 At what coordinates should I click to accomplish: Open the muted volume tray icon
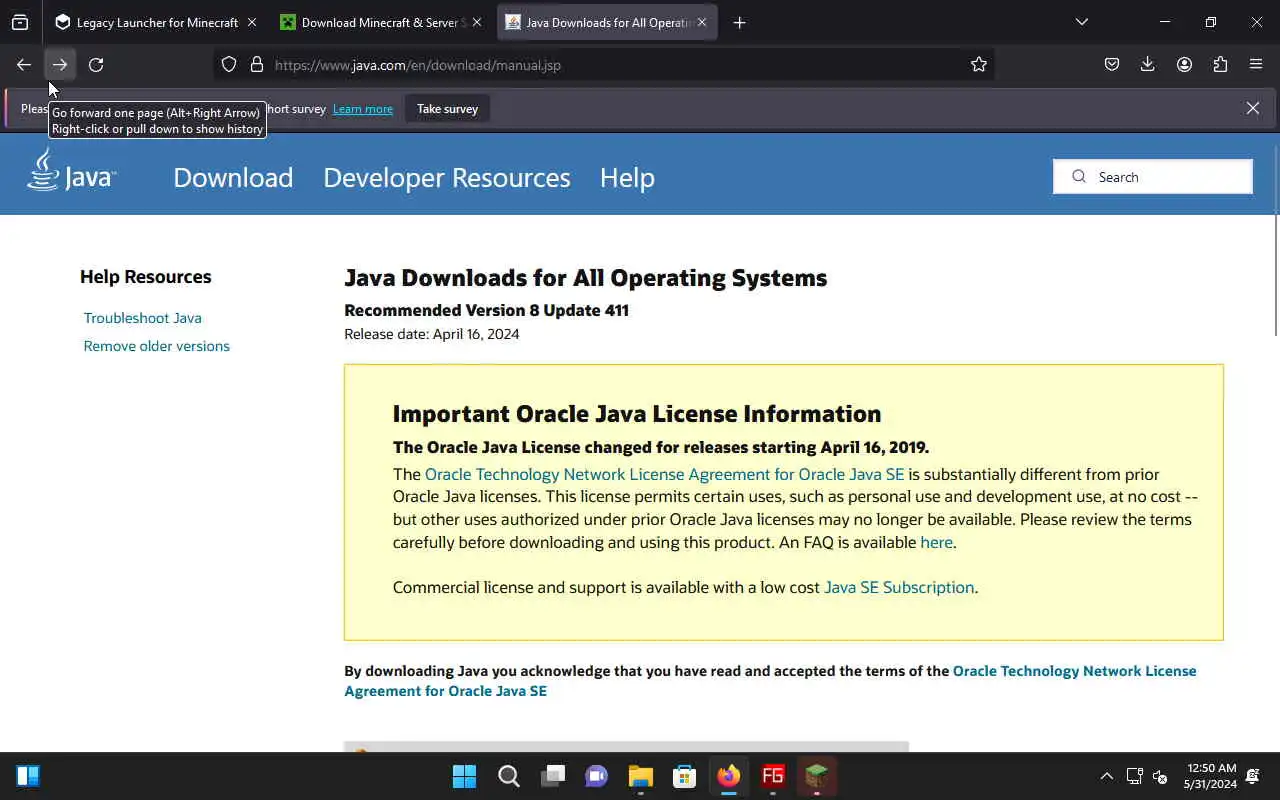click(x=1160, y=776)
